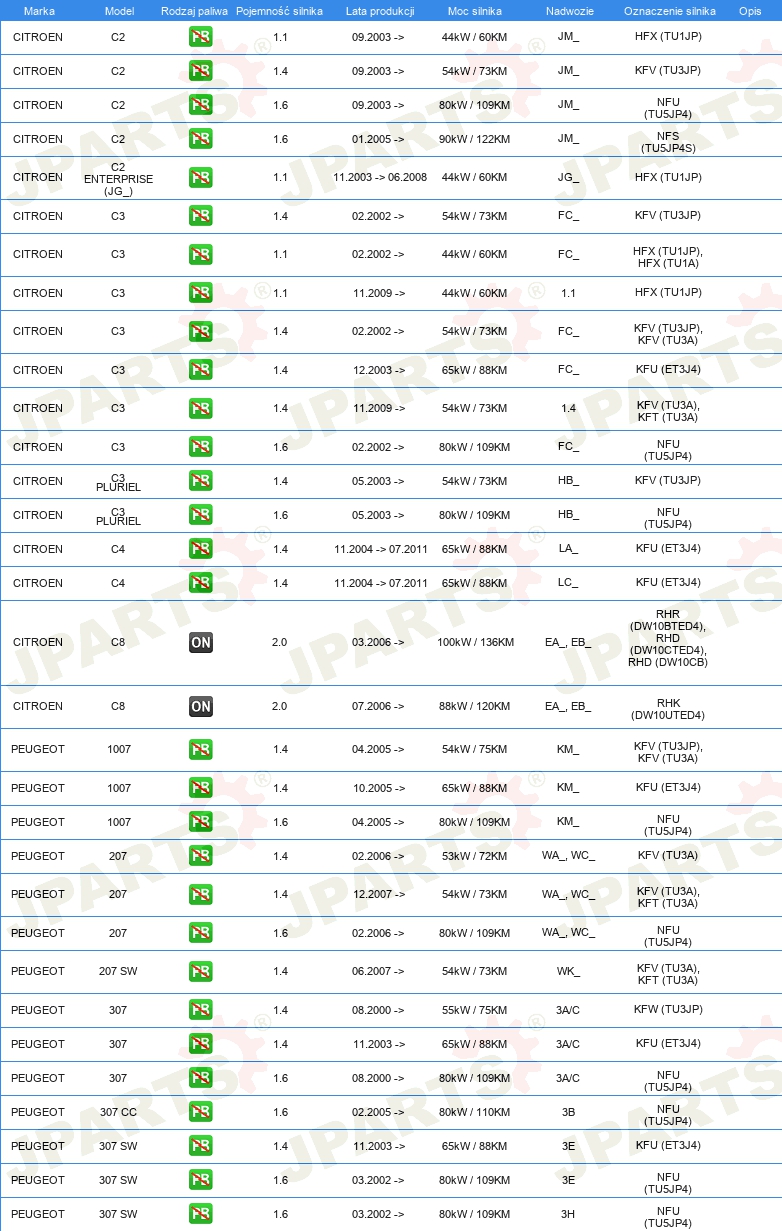Image resolution: width=782 pixels, height=1231 pixels.
Task: Select the KFW (TU3JP) engine code cell
Action: click(668, 1010)
